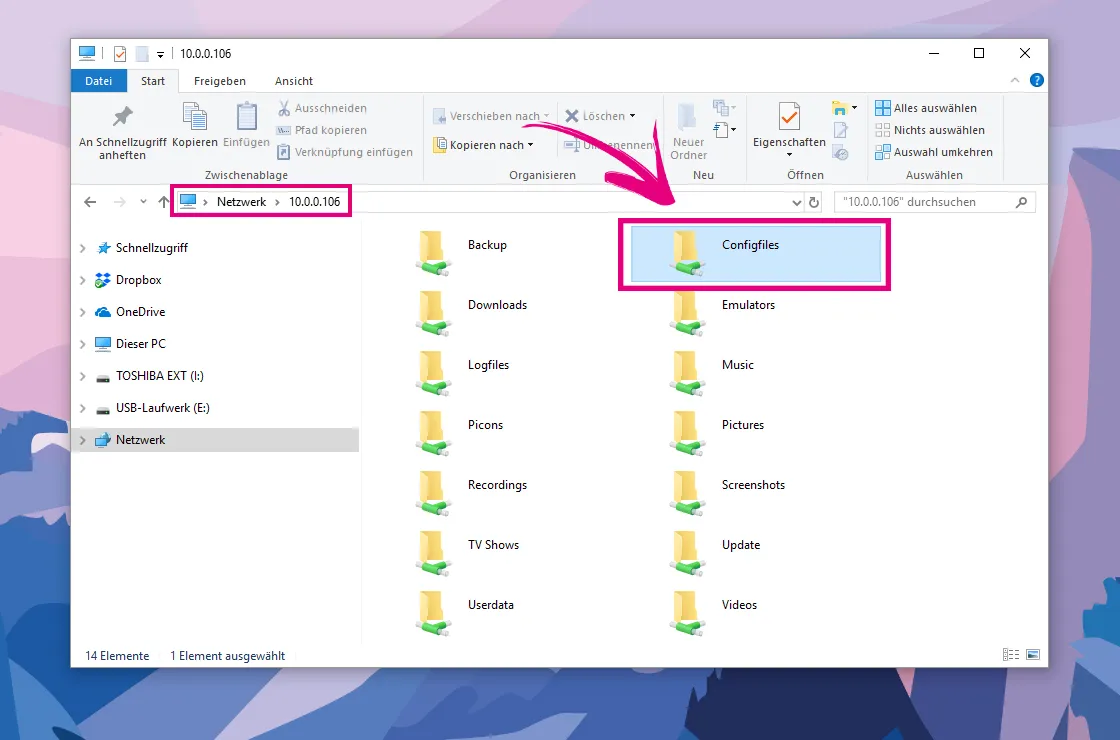Click Pfad kopieren command

[x=322, y=130]
